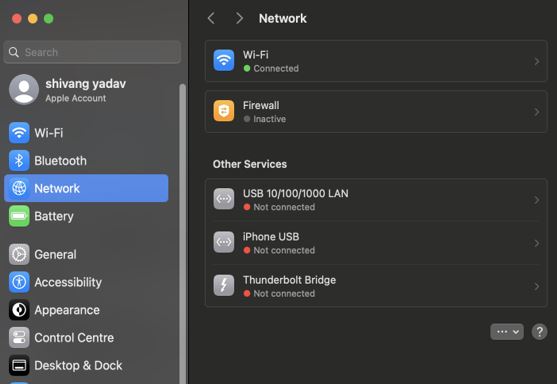This screenshot has width=557, height=384.
Task: Select the Bluetooth icon in sidebar
Action: pos(19,161)
